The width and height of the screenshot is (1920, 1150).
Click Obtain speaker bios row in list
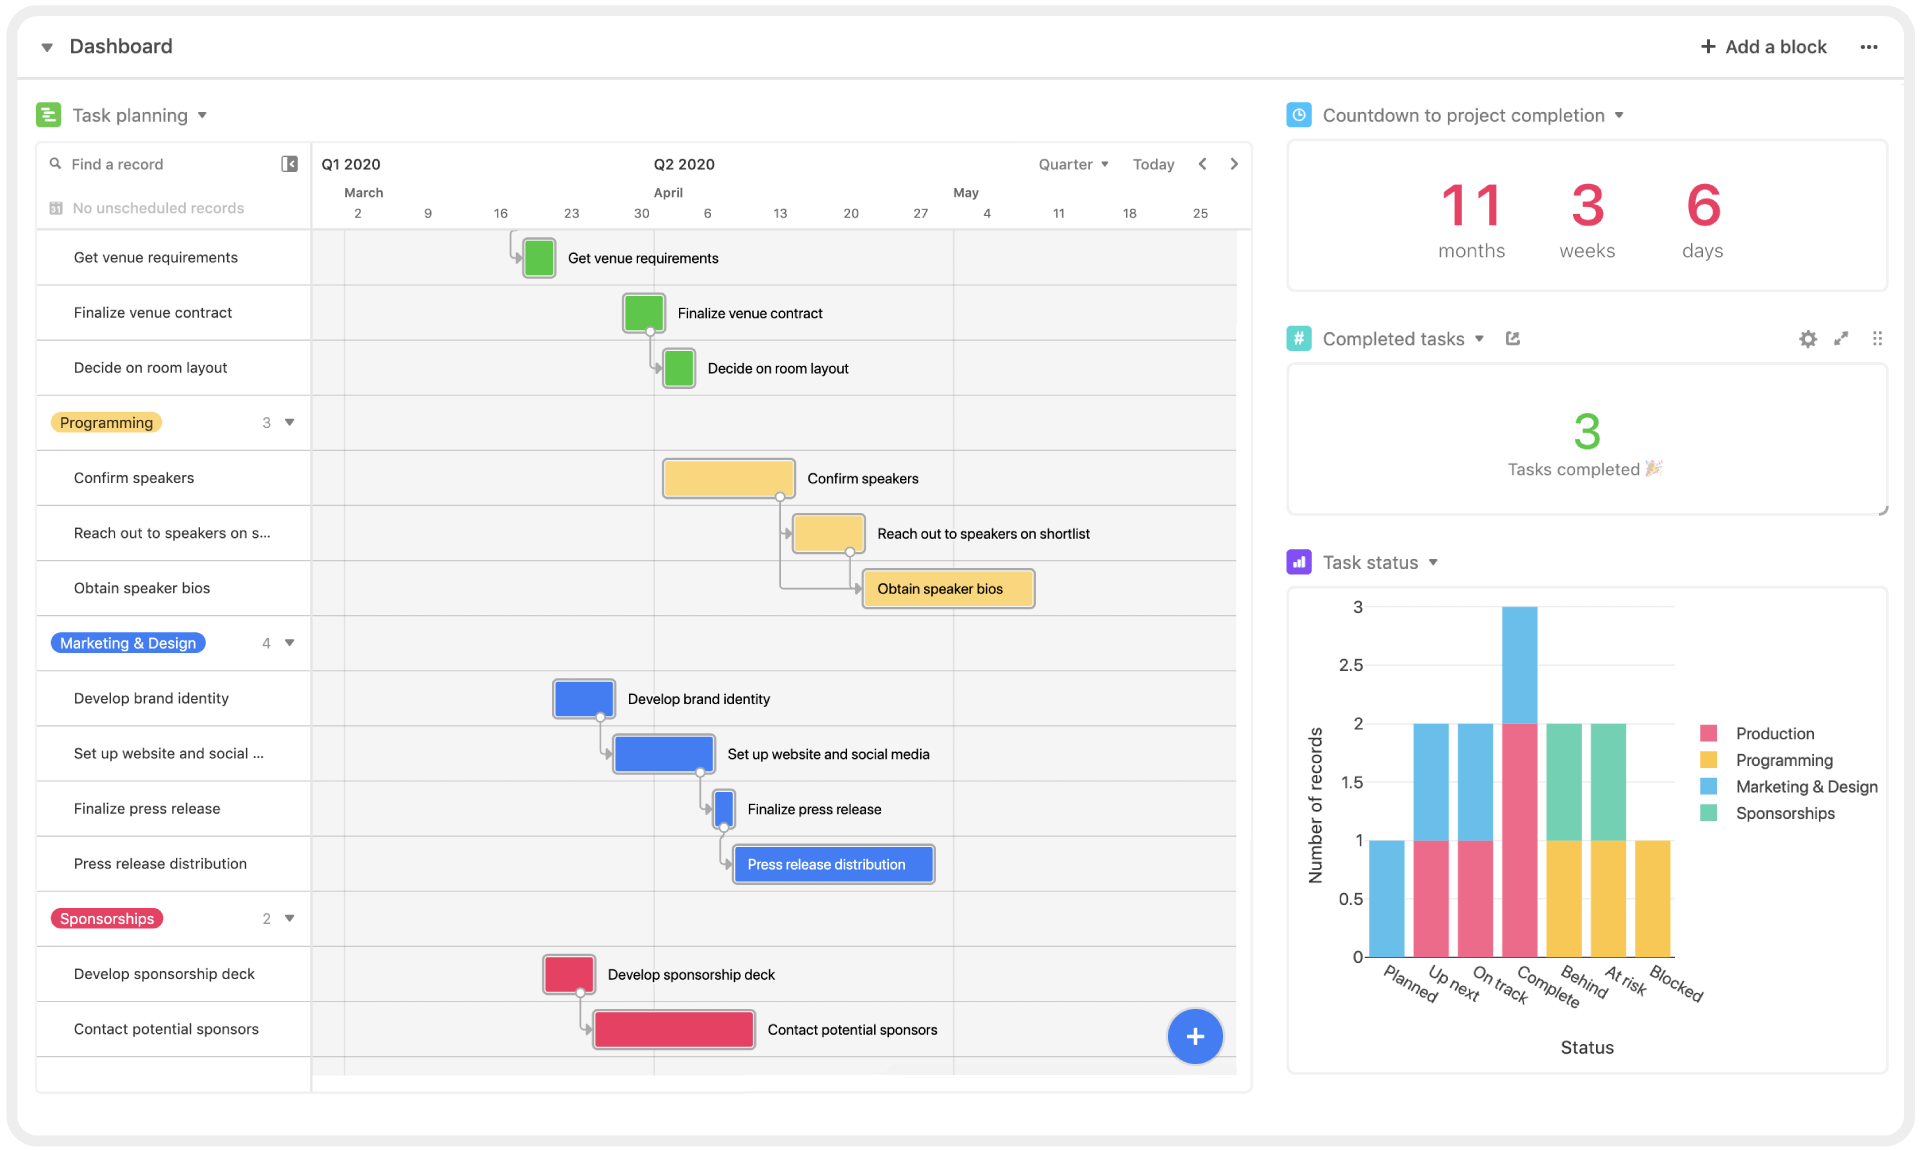(174, 588)
